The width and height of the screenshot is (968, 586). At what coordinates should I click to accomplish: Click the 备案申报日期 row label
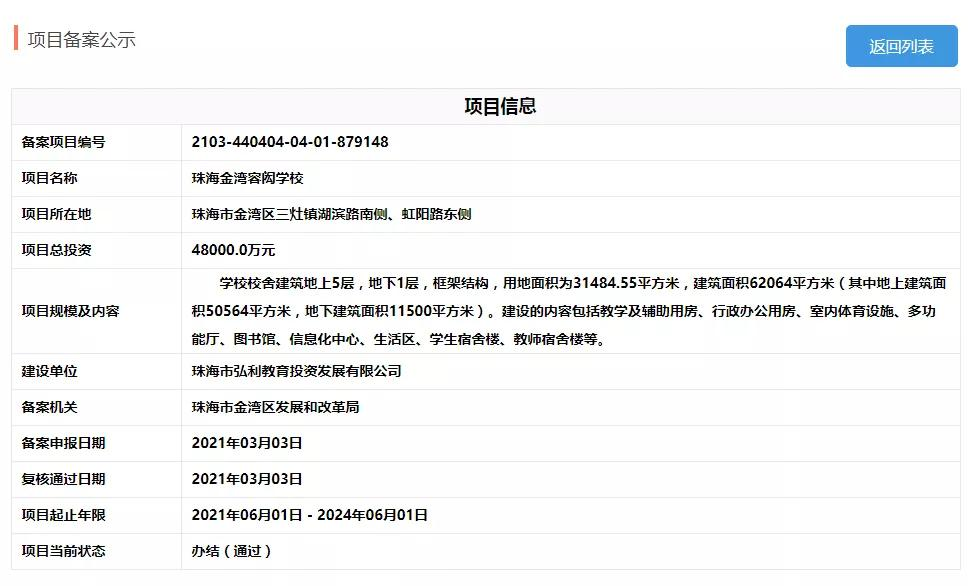click(x=67, y=443)
